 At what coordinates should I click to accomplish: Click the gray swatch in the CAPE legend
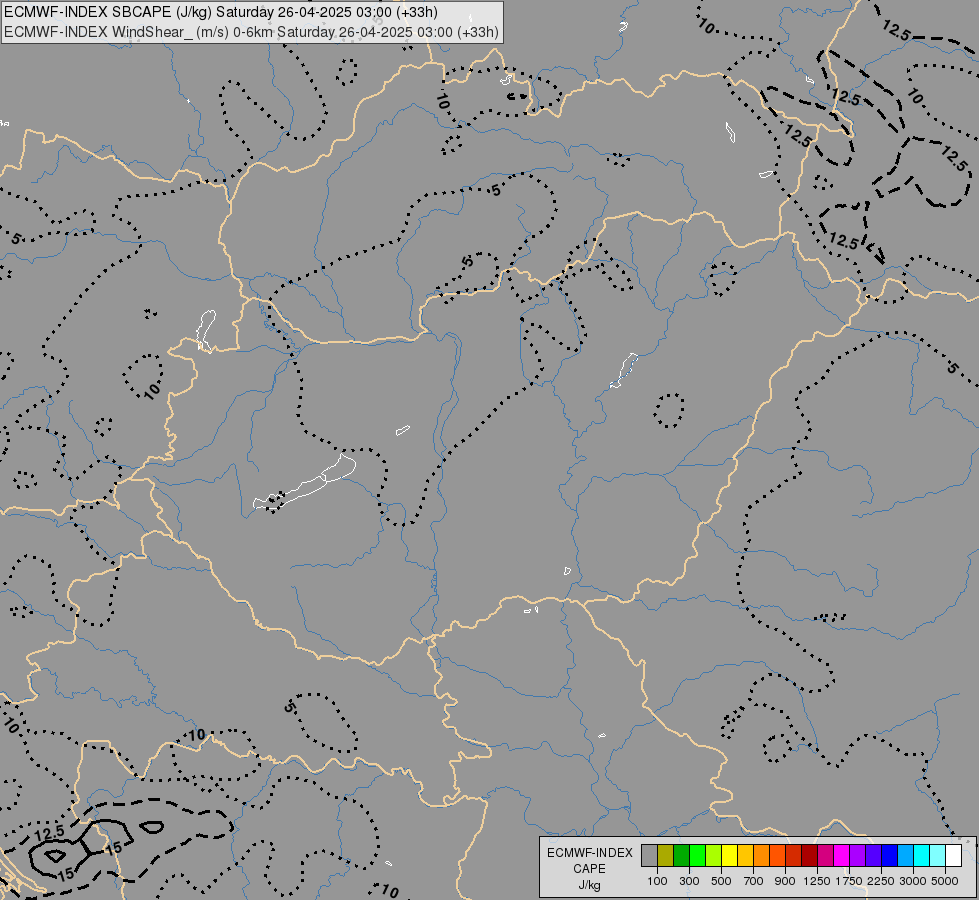tap(649, 855)
